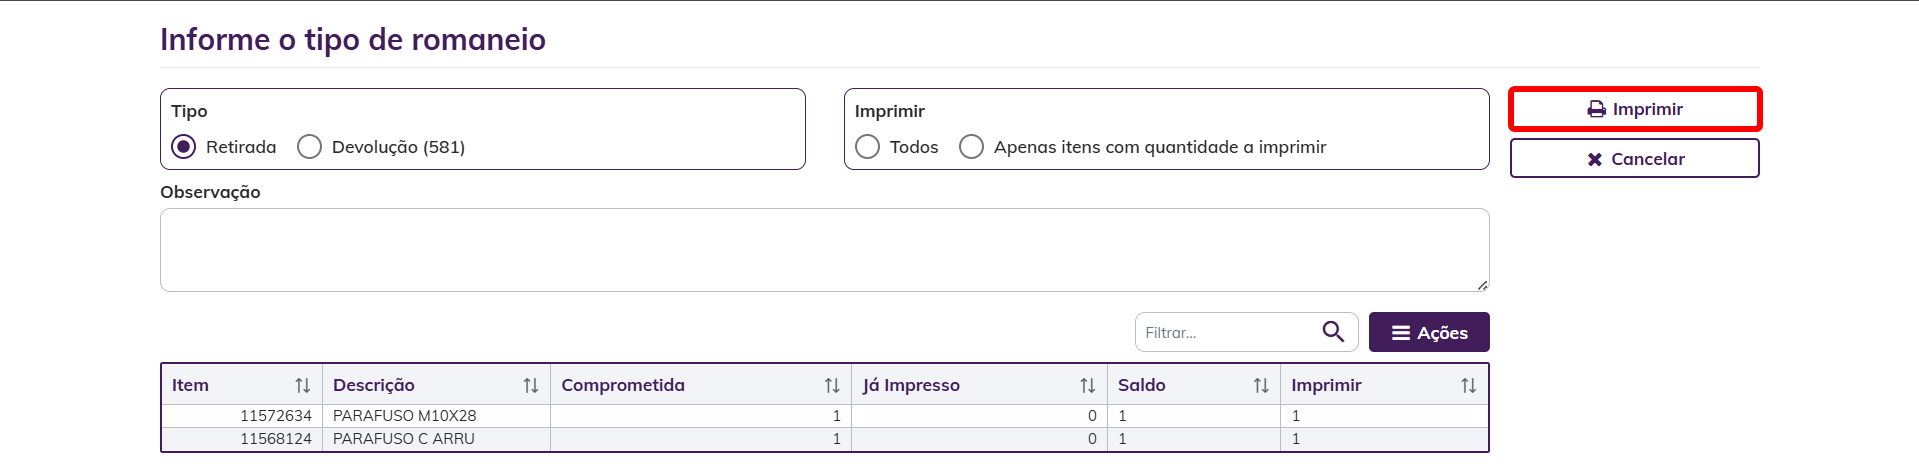Sort by Comprometida column arrows

coord(831,385)
